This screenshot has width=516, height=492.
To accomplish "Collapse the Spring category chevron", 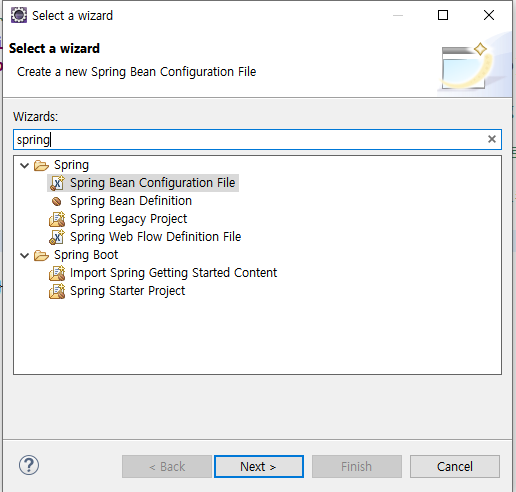I will tap(25, 165).
